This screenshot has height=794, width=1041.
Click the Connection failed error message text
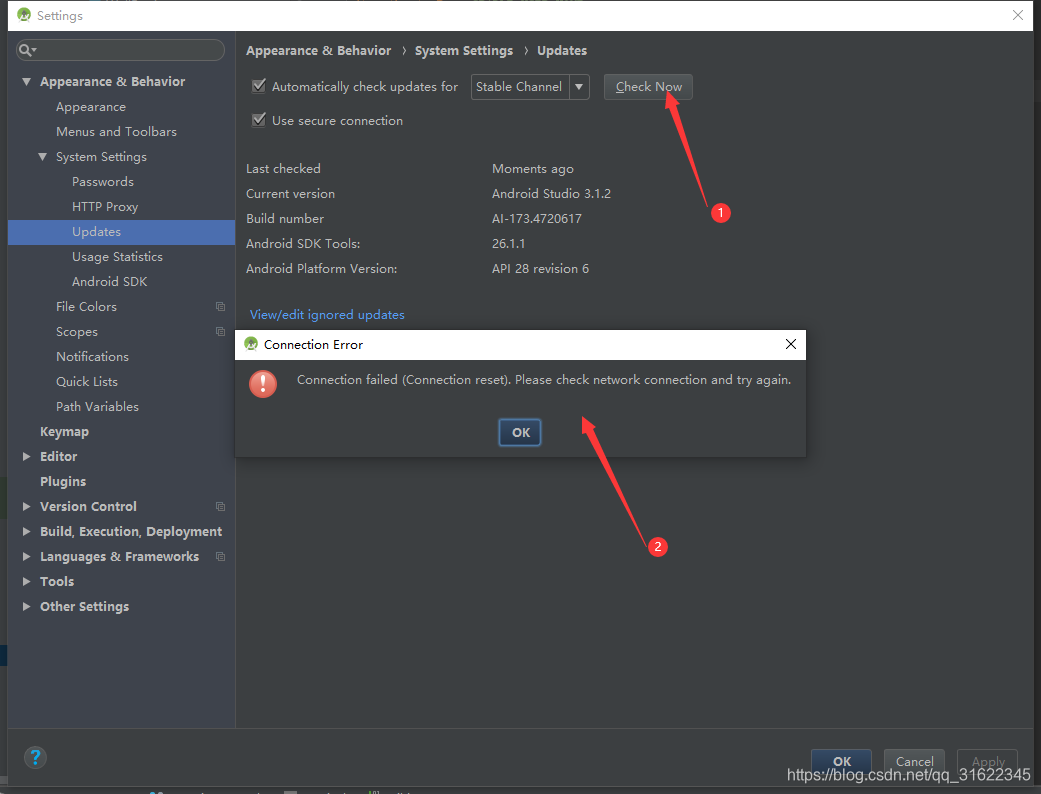coord(544,380)
